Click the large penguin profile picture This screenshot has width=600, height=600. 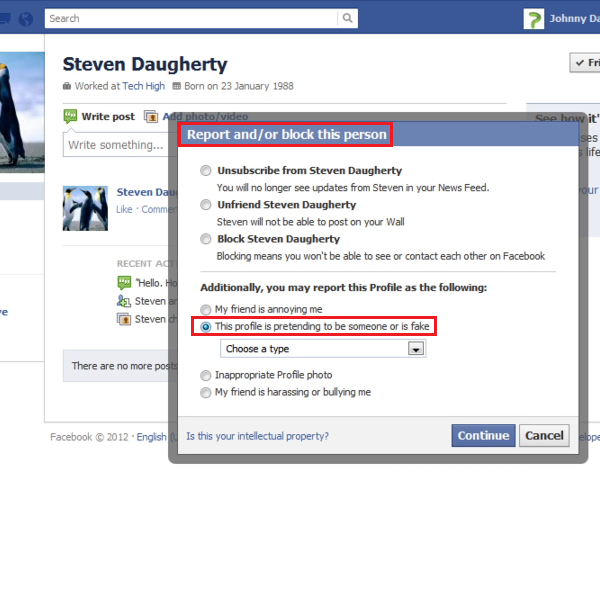[22, 112]
